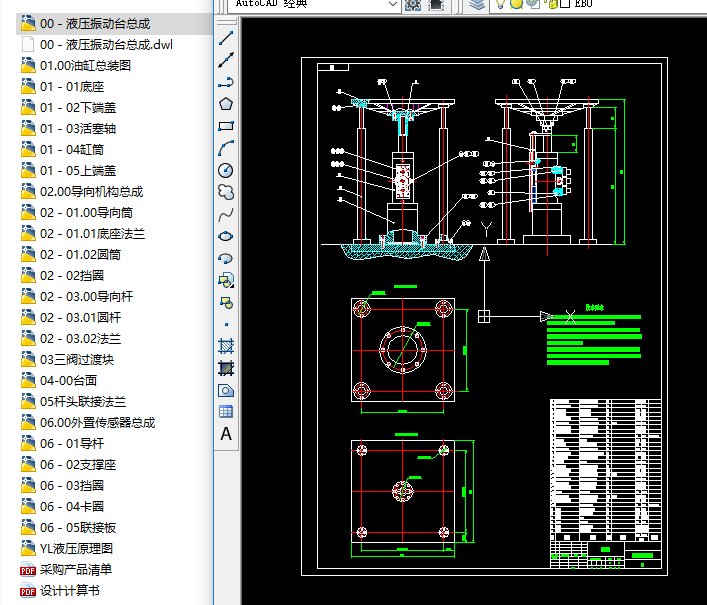Select the Table tool
Image resolution: width=707 pixels, height=605 pixels.
tap(226, 412)
